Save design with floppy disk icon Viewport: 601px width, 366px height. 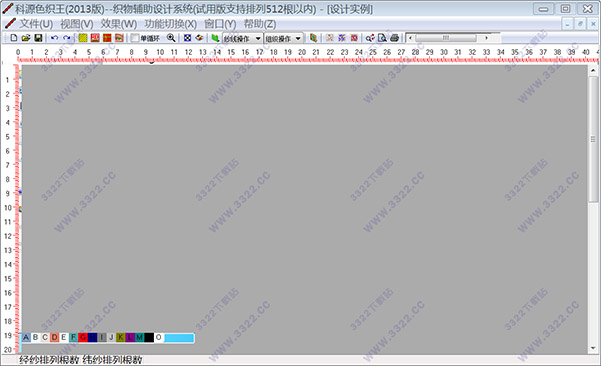38,38
